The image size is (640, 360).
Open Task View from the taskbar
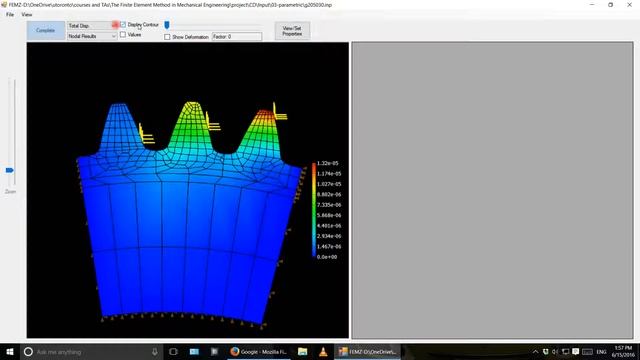[x=173, y=352]
